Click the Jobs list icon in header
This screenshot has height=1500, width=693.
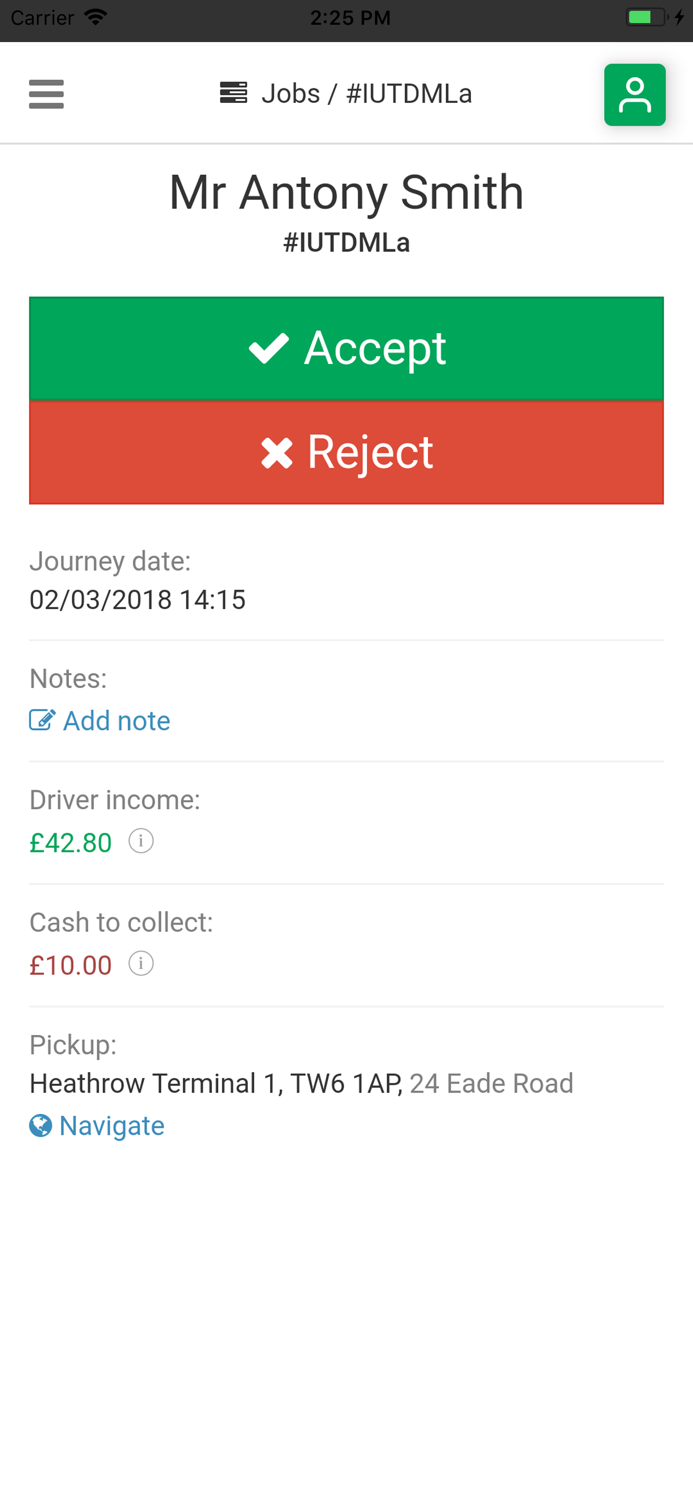click(233, 93)
